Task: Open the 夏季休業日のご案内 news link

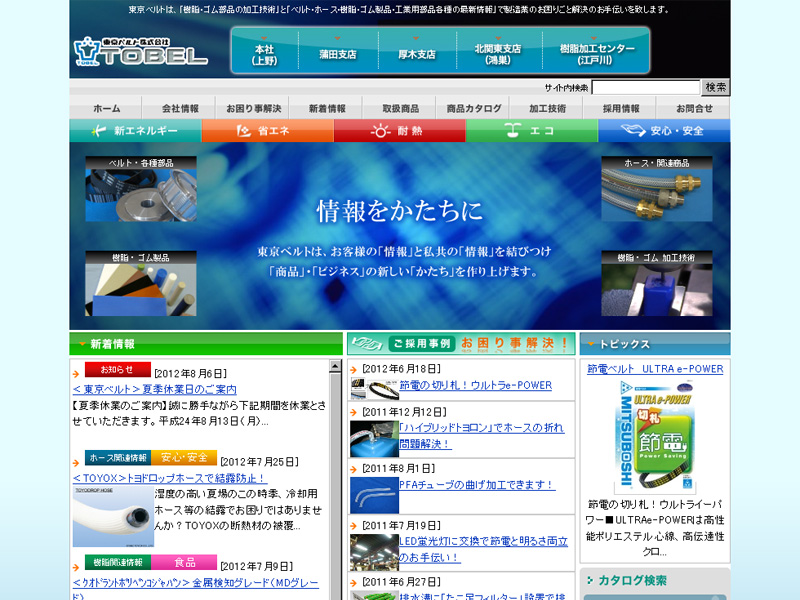Action: tap(155, 389)
